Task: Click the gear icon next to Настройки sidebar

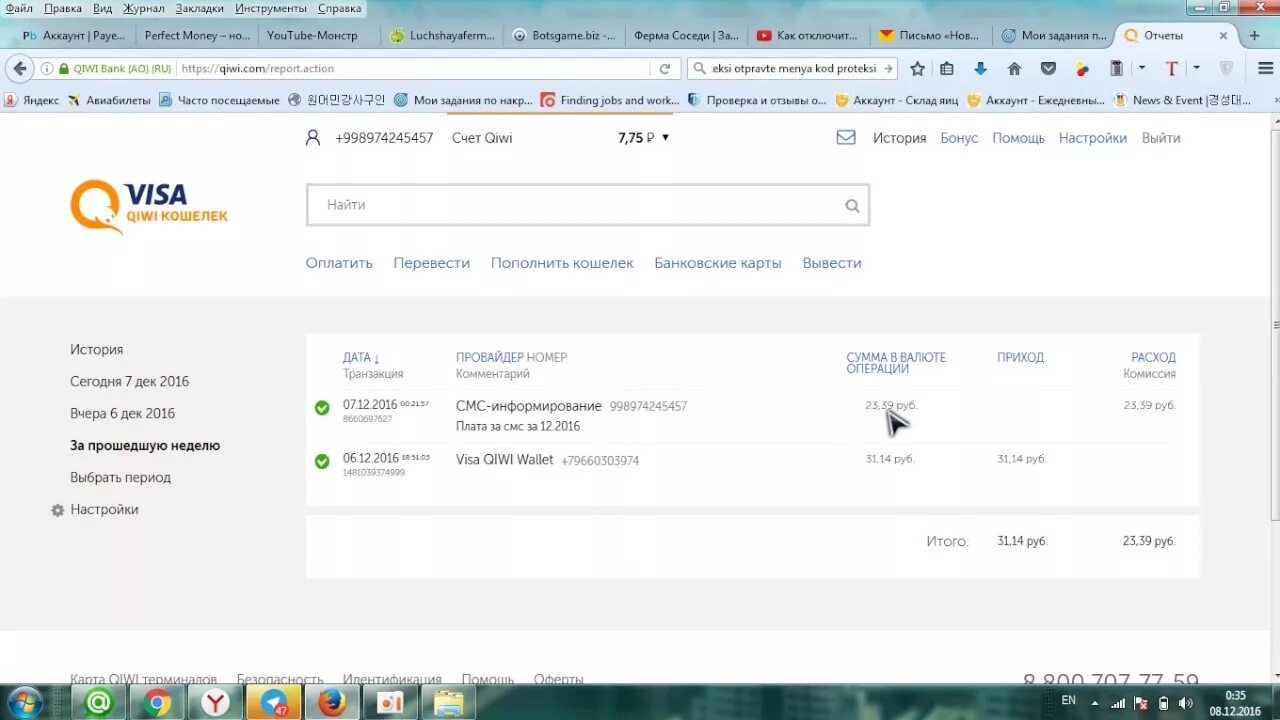Action: tap(58, 510)
